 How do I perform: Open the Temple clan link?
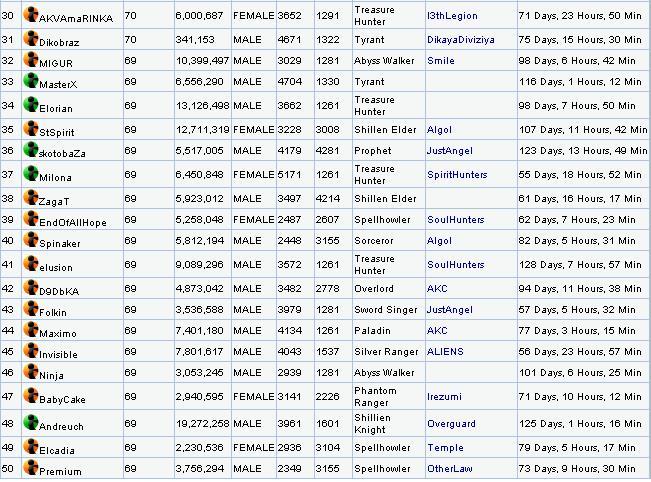445,448
